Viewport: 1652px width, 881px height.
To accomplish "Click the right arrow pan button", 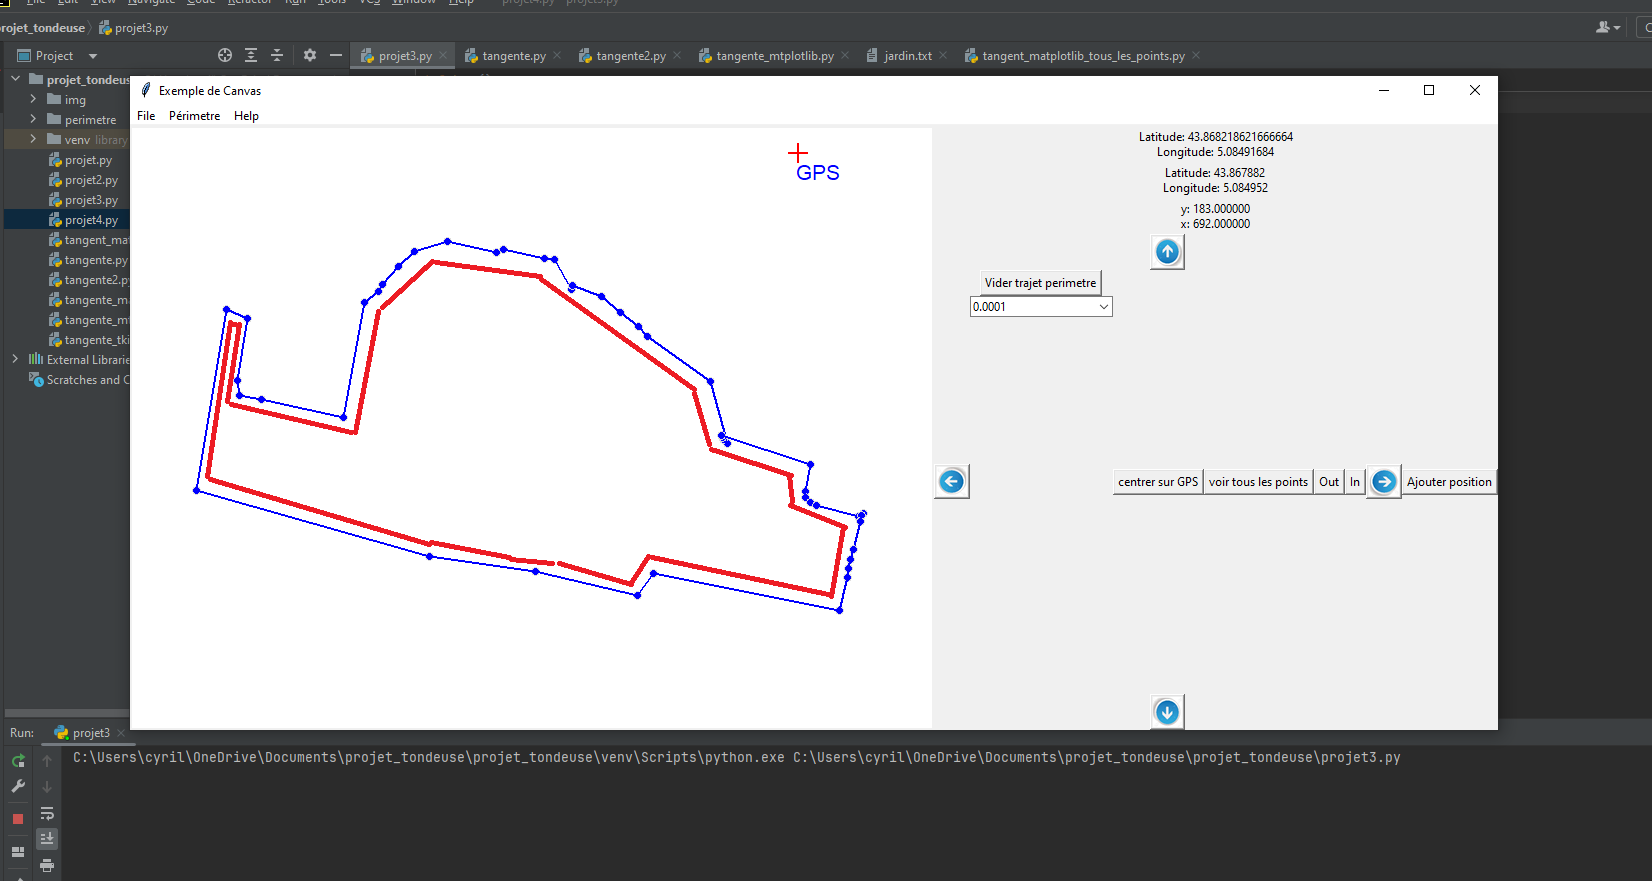I will point(1384,482).
